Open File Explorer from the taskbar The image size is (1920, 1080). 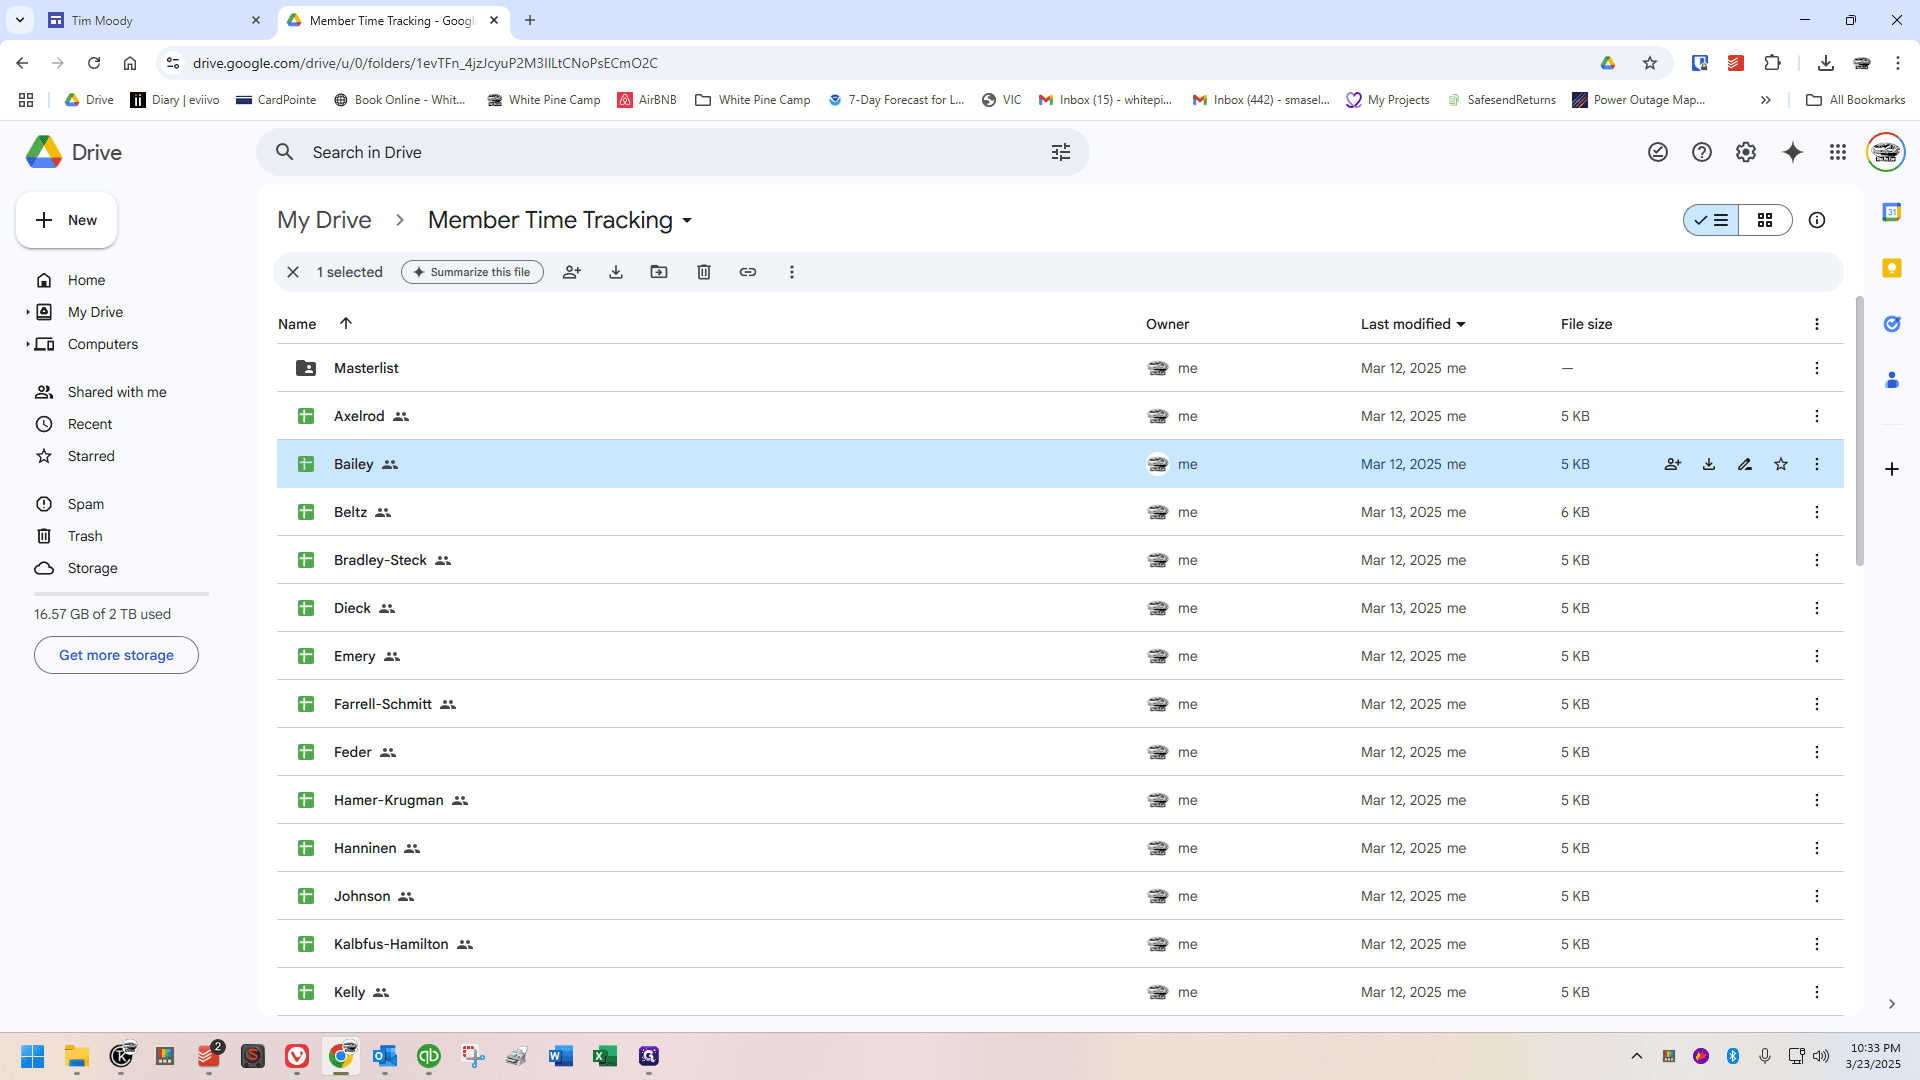[77, 1056]
